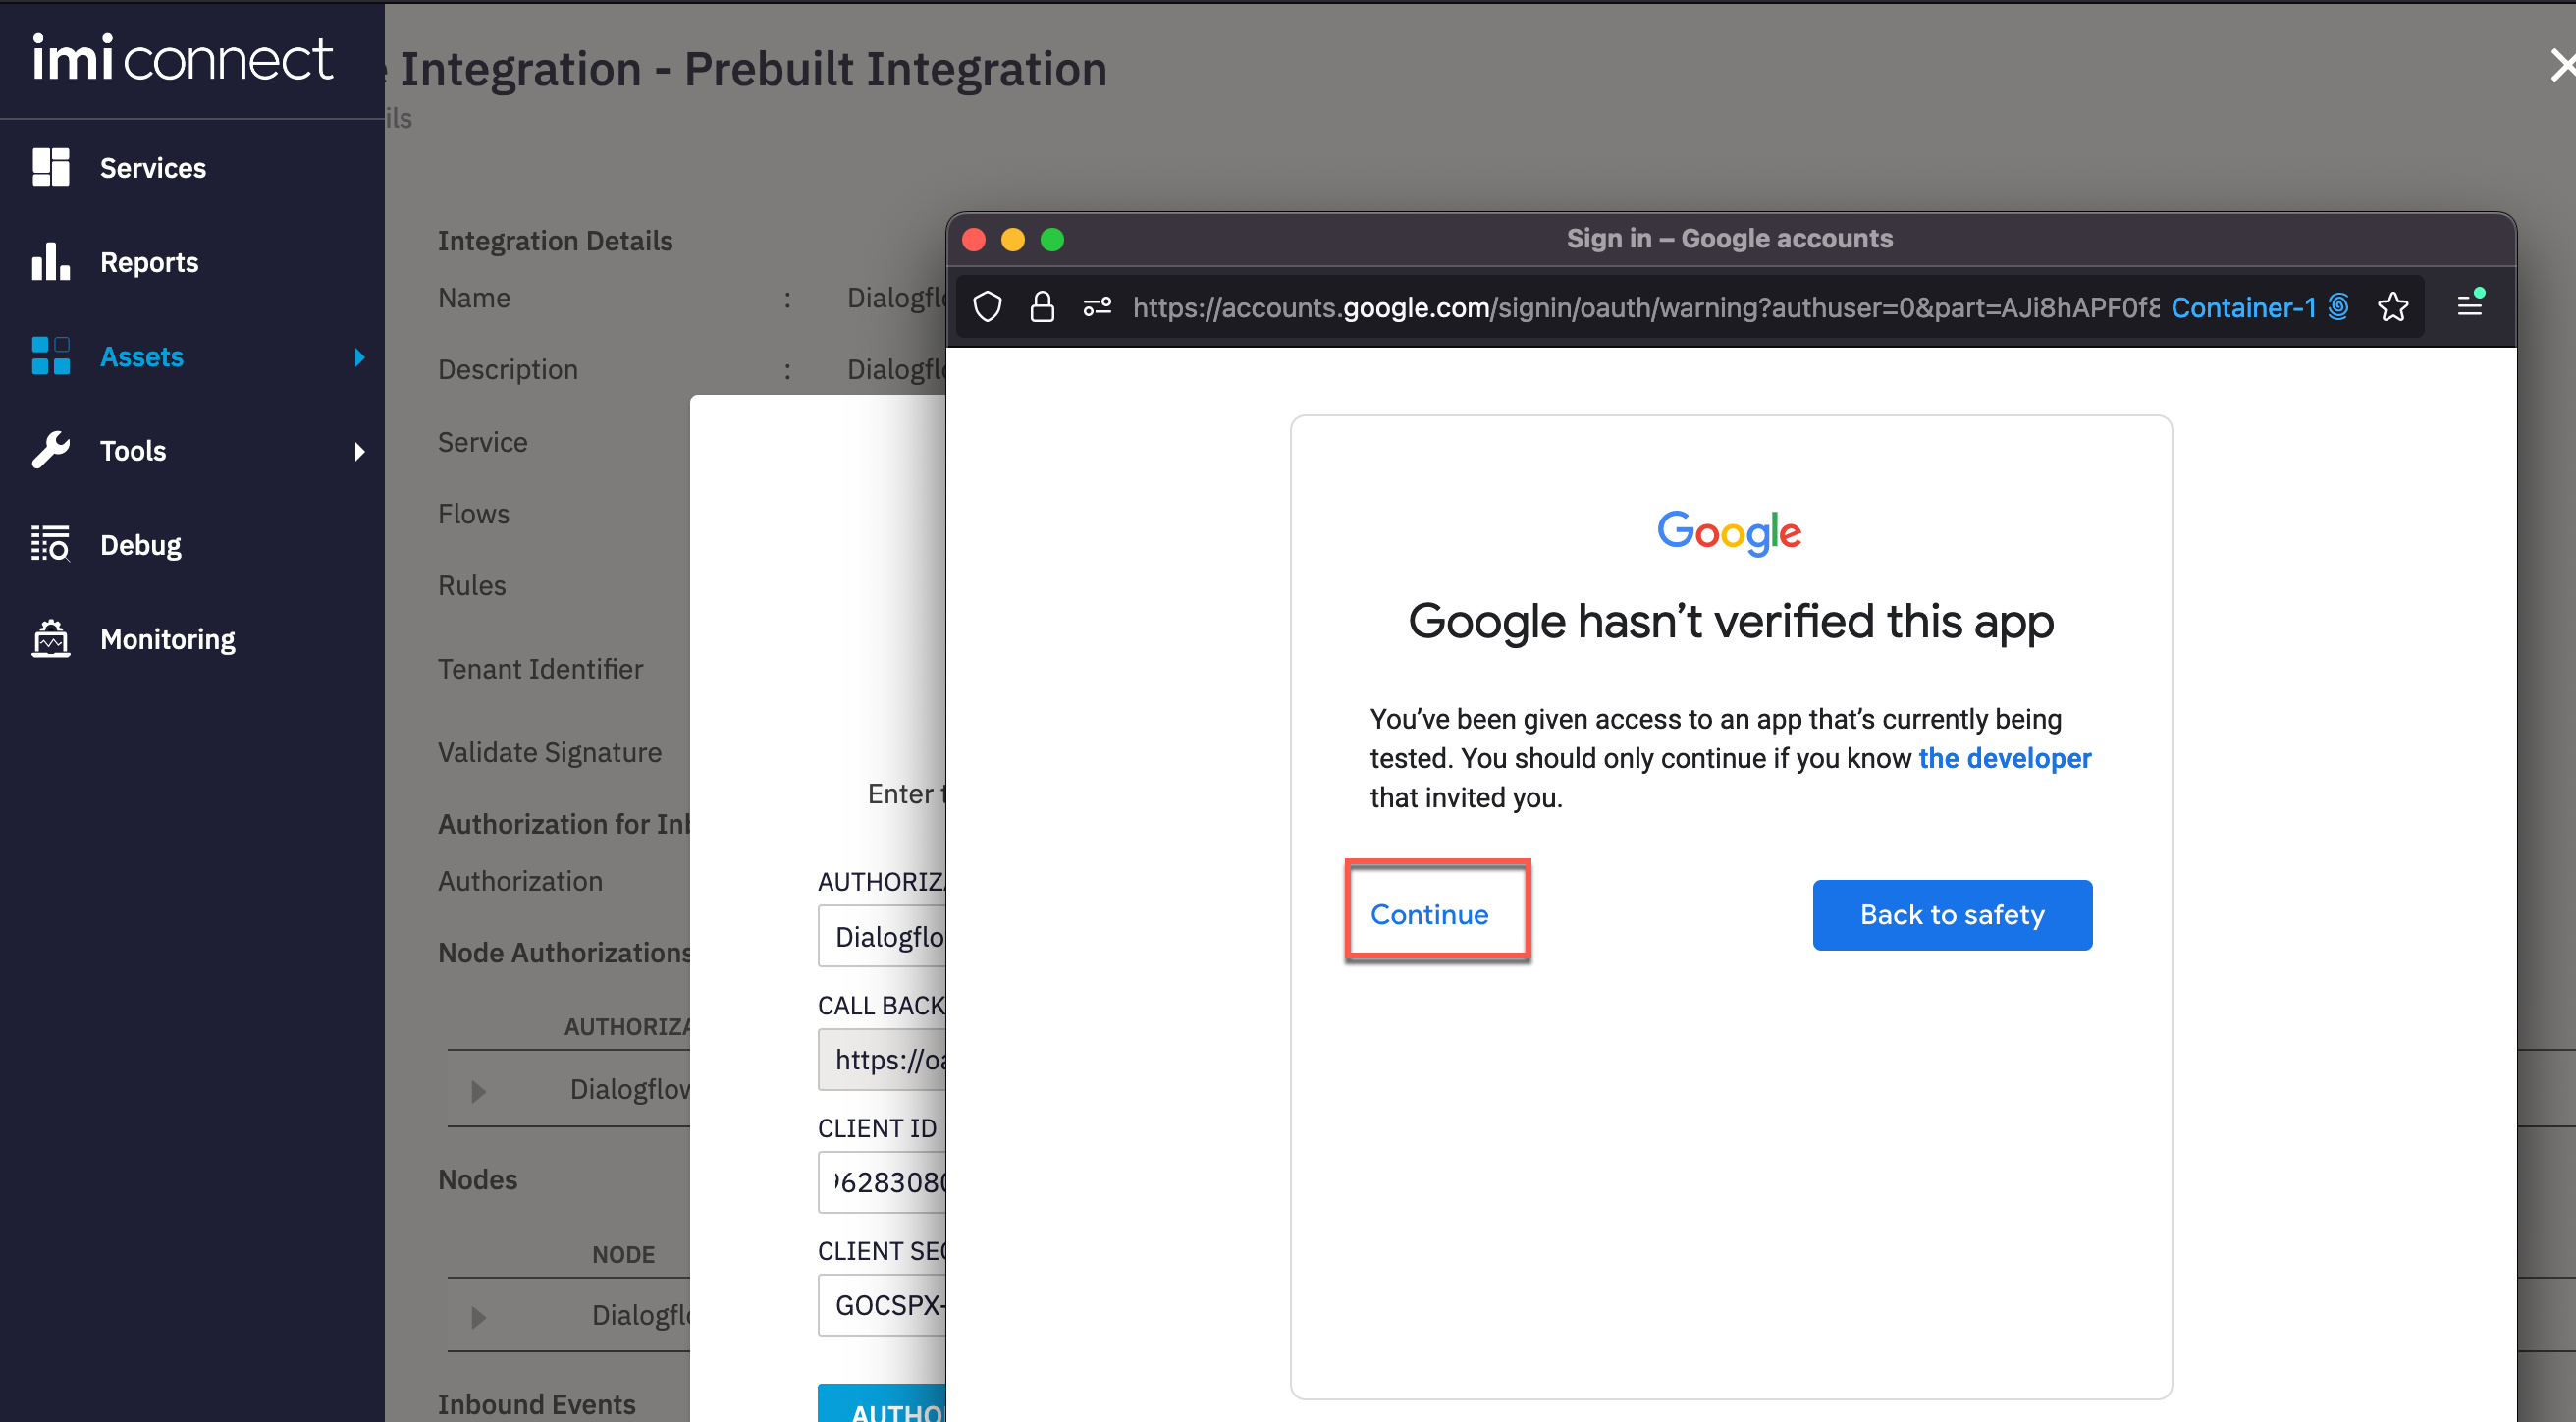Image resolution: width=2576 pixels, height=1422 pixels.
Task: Click the Client ID input field
Action: (x=882, y=1182)
